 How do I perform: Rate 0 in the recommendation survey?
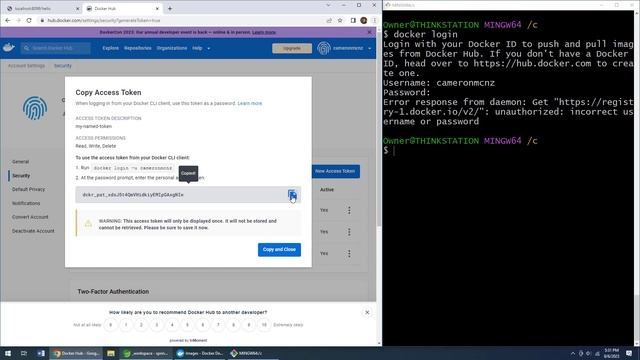point(111,325)
